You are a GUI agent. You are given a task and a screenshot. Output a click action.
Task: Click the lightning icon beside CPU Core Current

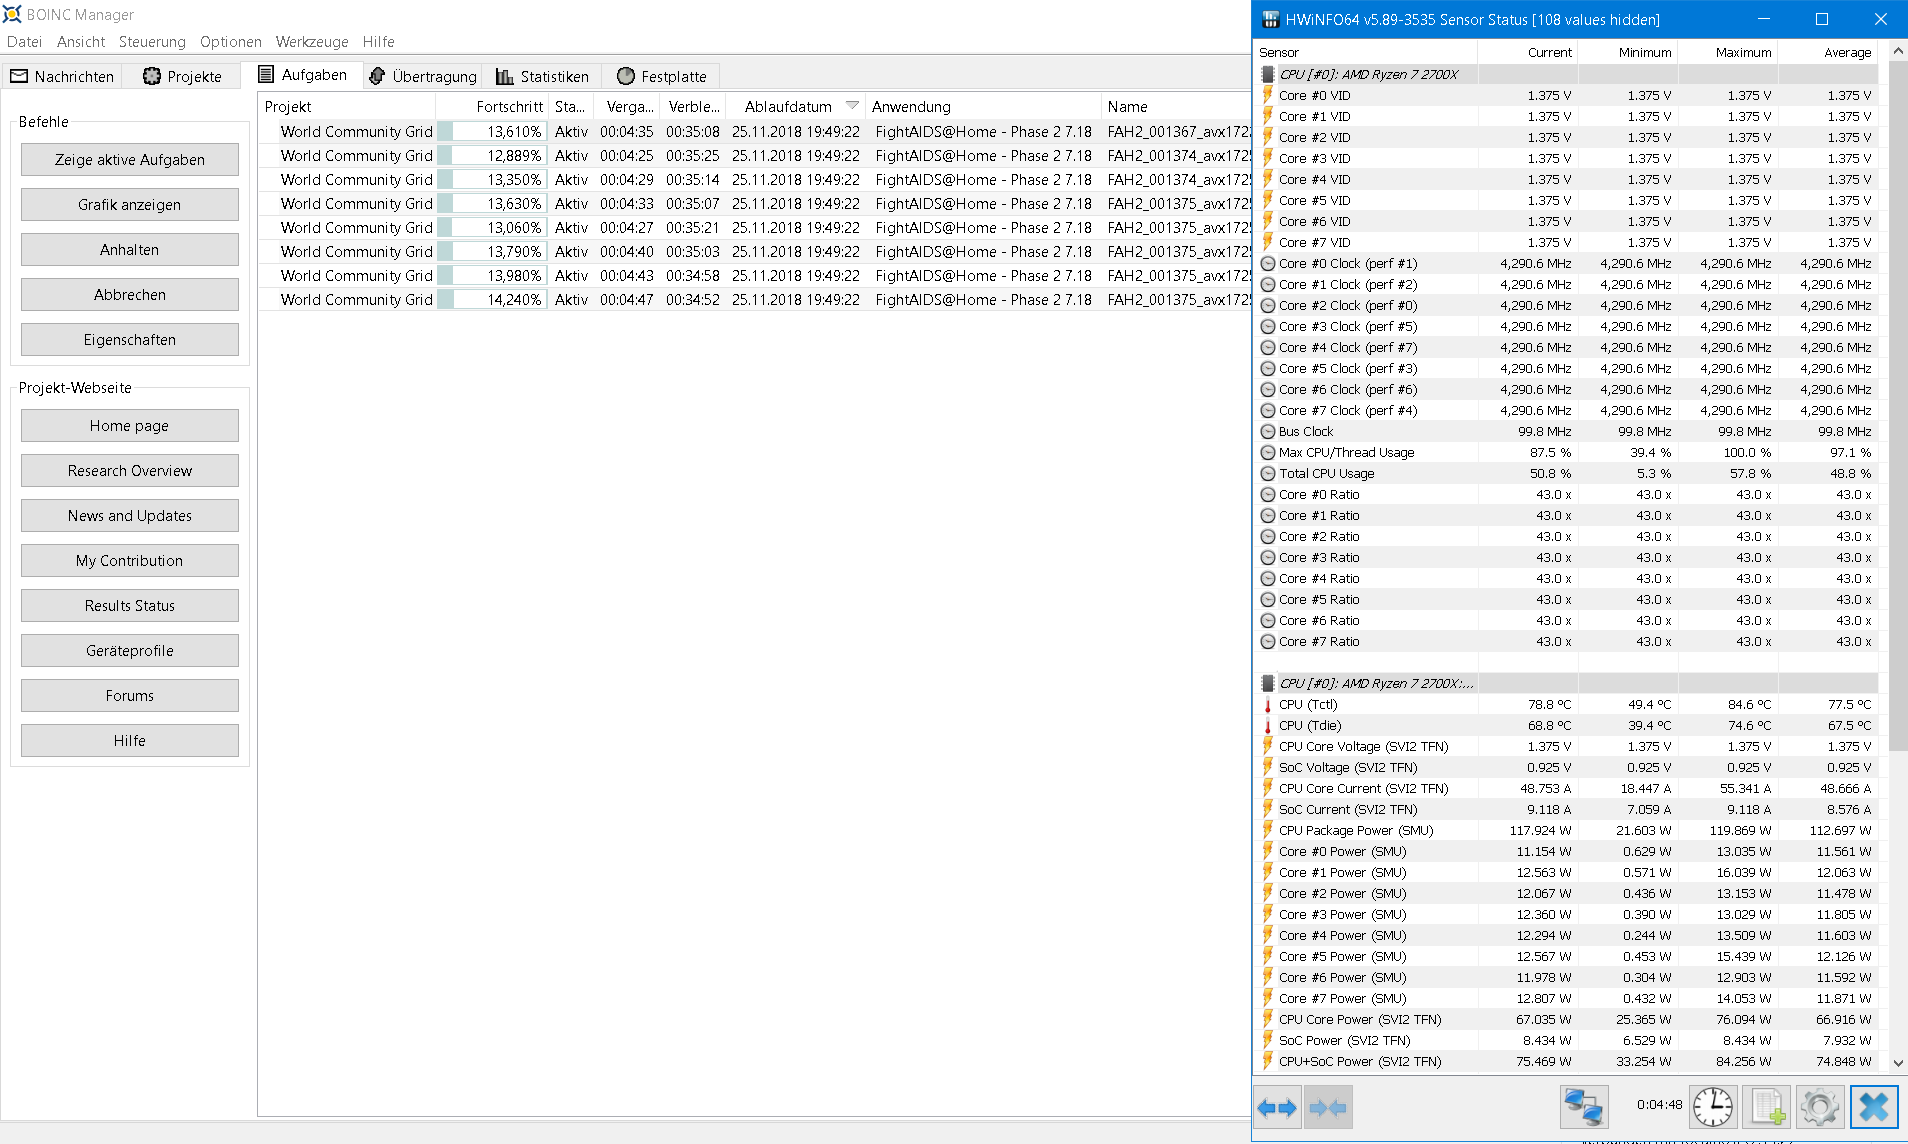tap(1268, 788)
